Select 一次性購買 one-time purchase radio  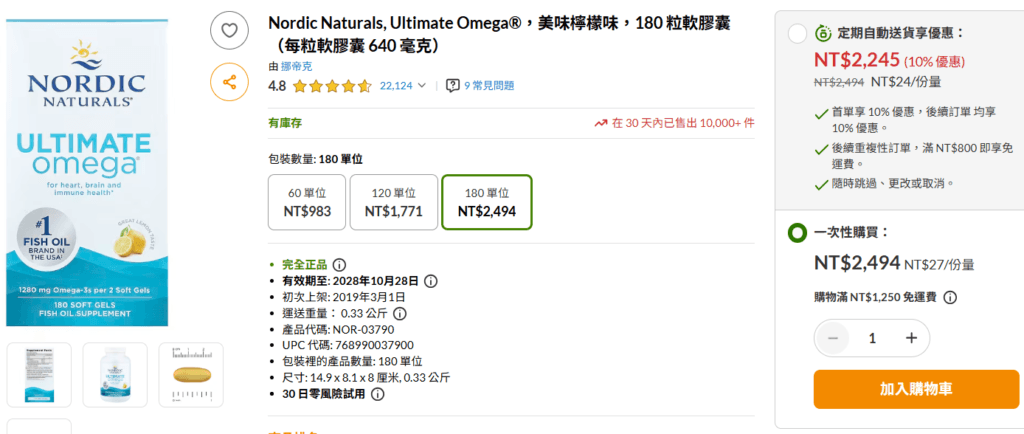coord(797,232)
